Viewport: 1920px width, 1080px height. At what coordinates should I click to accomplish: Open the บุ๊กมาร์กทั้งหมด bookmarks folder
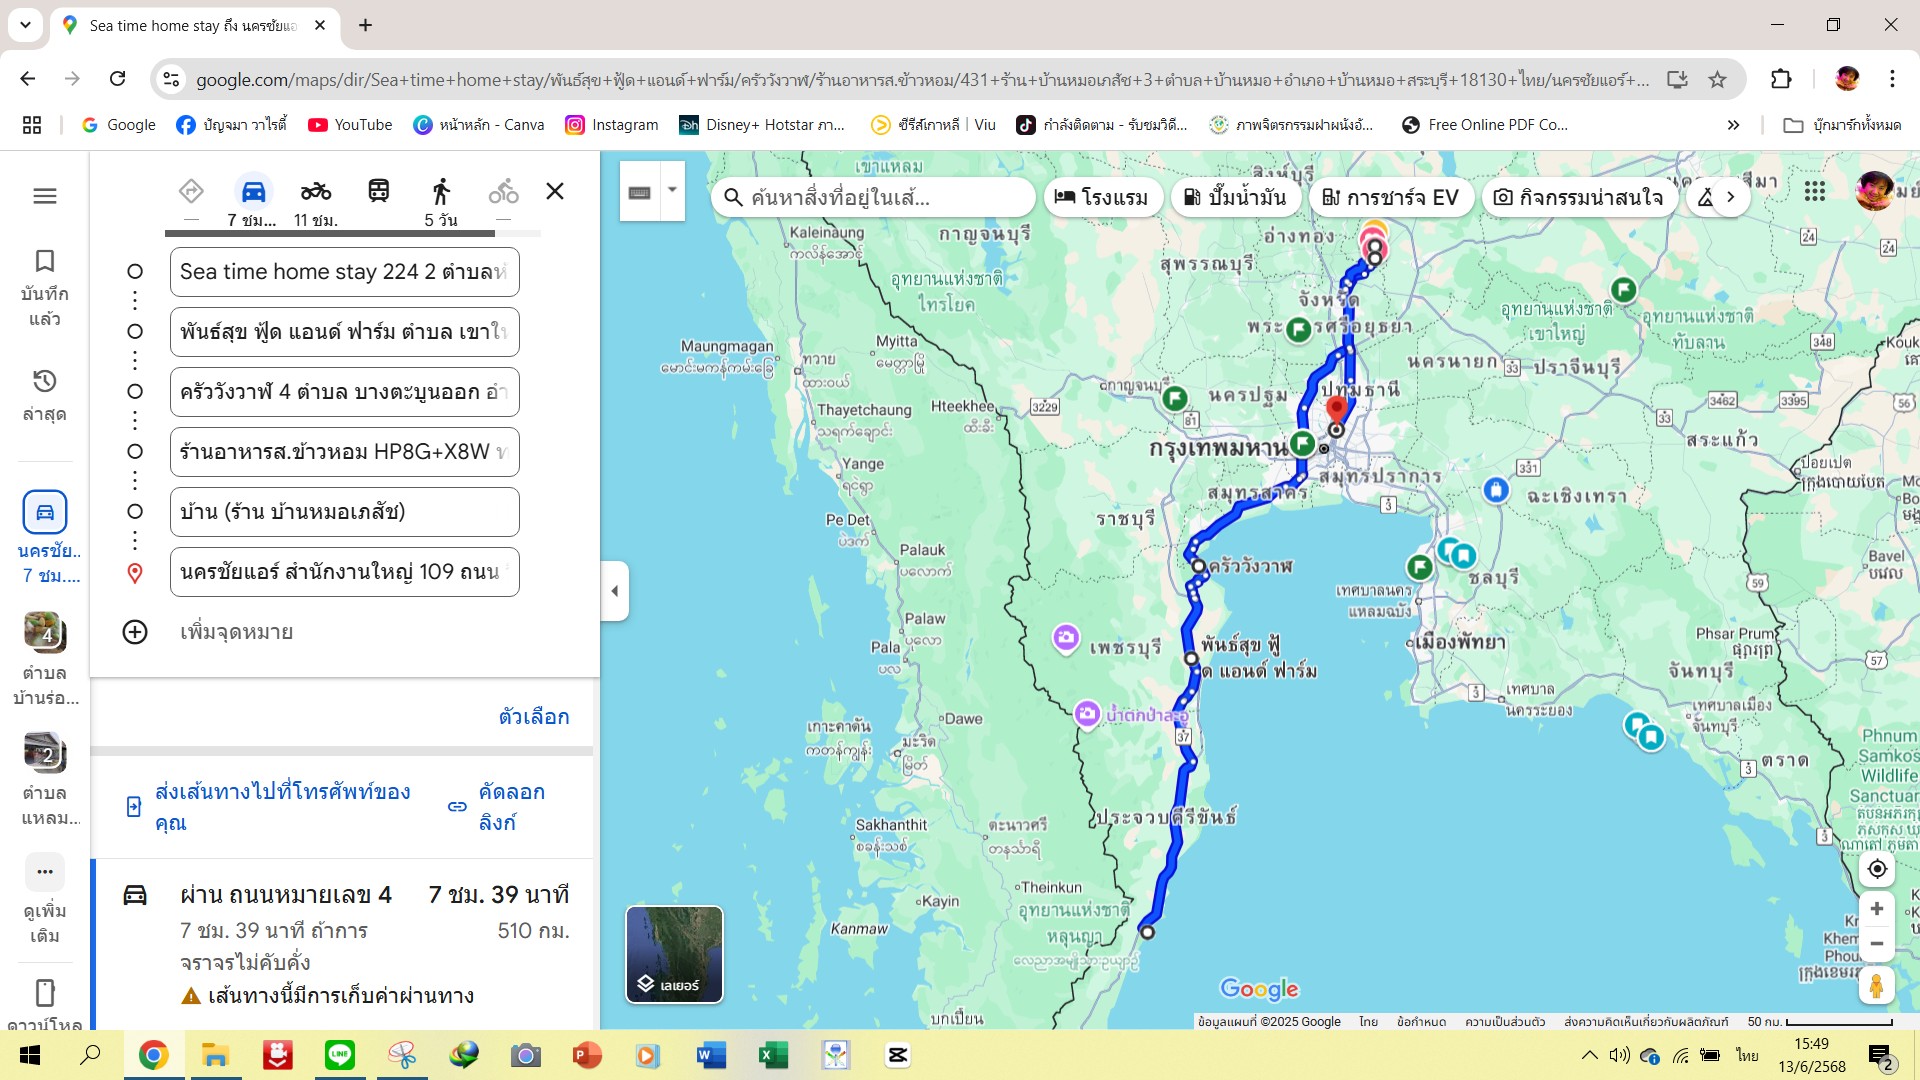click(1843, 125)
